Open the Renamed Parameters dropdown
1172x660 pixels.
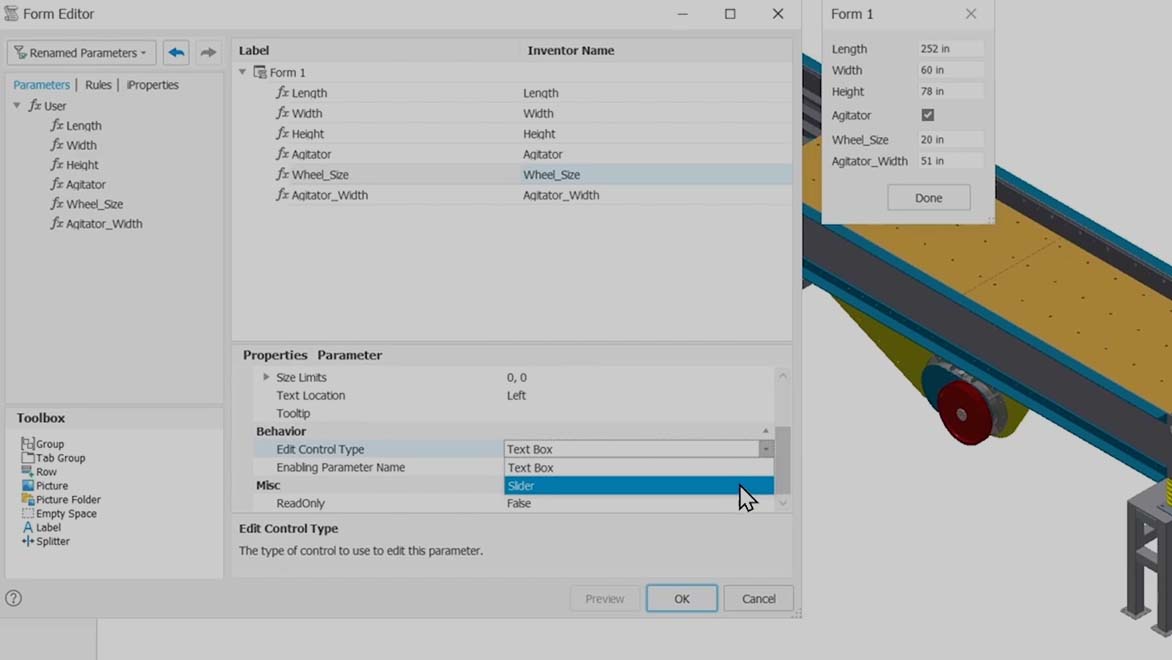81,52
